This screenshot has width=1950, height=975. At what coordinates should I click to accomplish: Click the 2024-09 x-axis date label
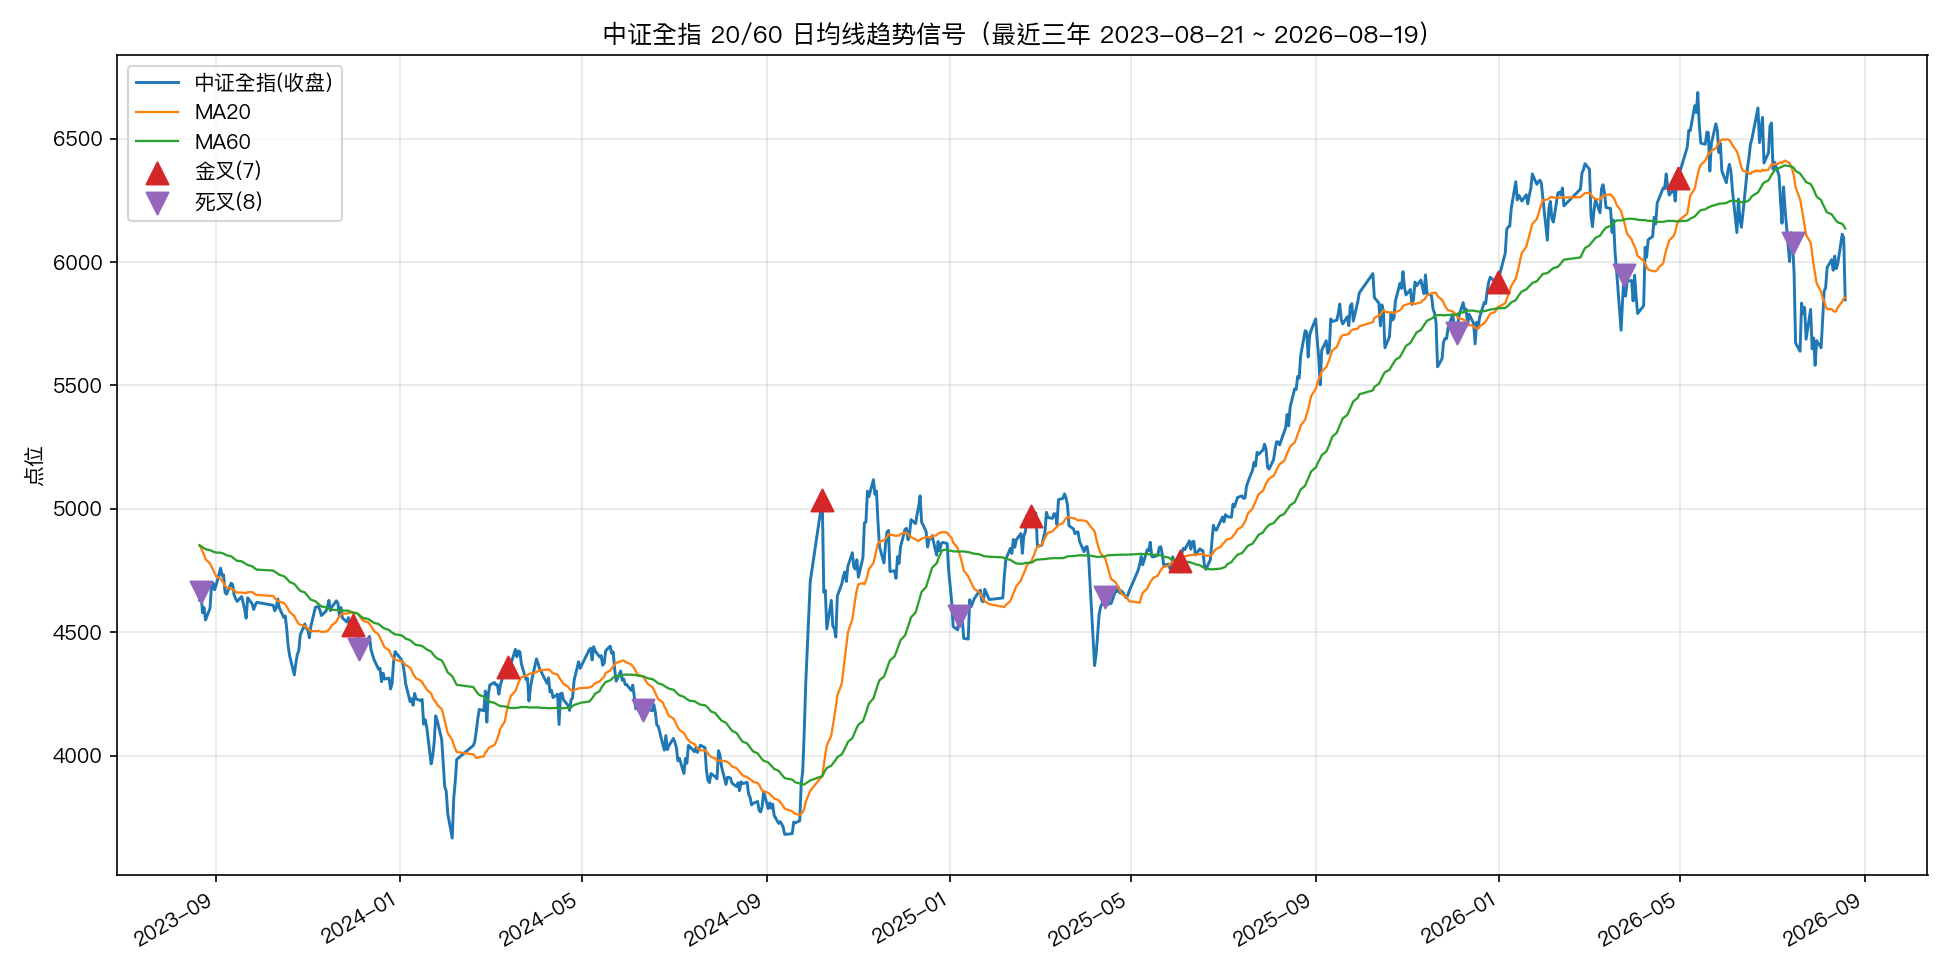[x=724, y=918]
